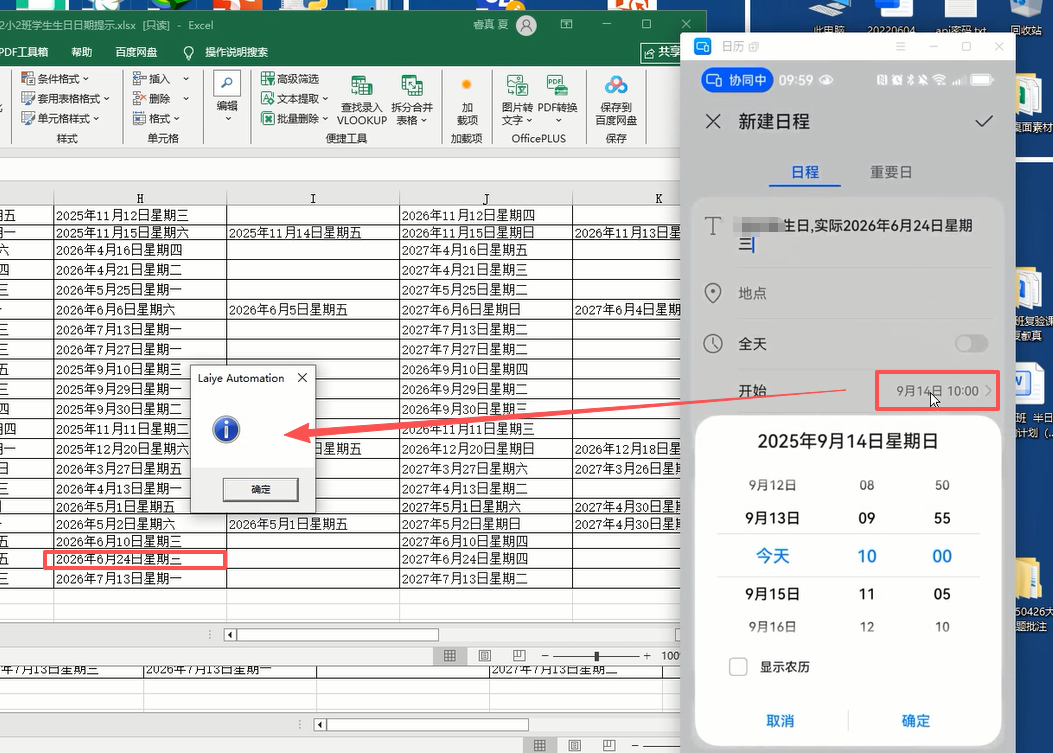Open the 百度网盘 ribbon tab

tap(135, 51)
